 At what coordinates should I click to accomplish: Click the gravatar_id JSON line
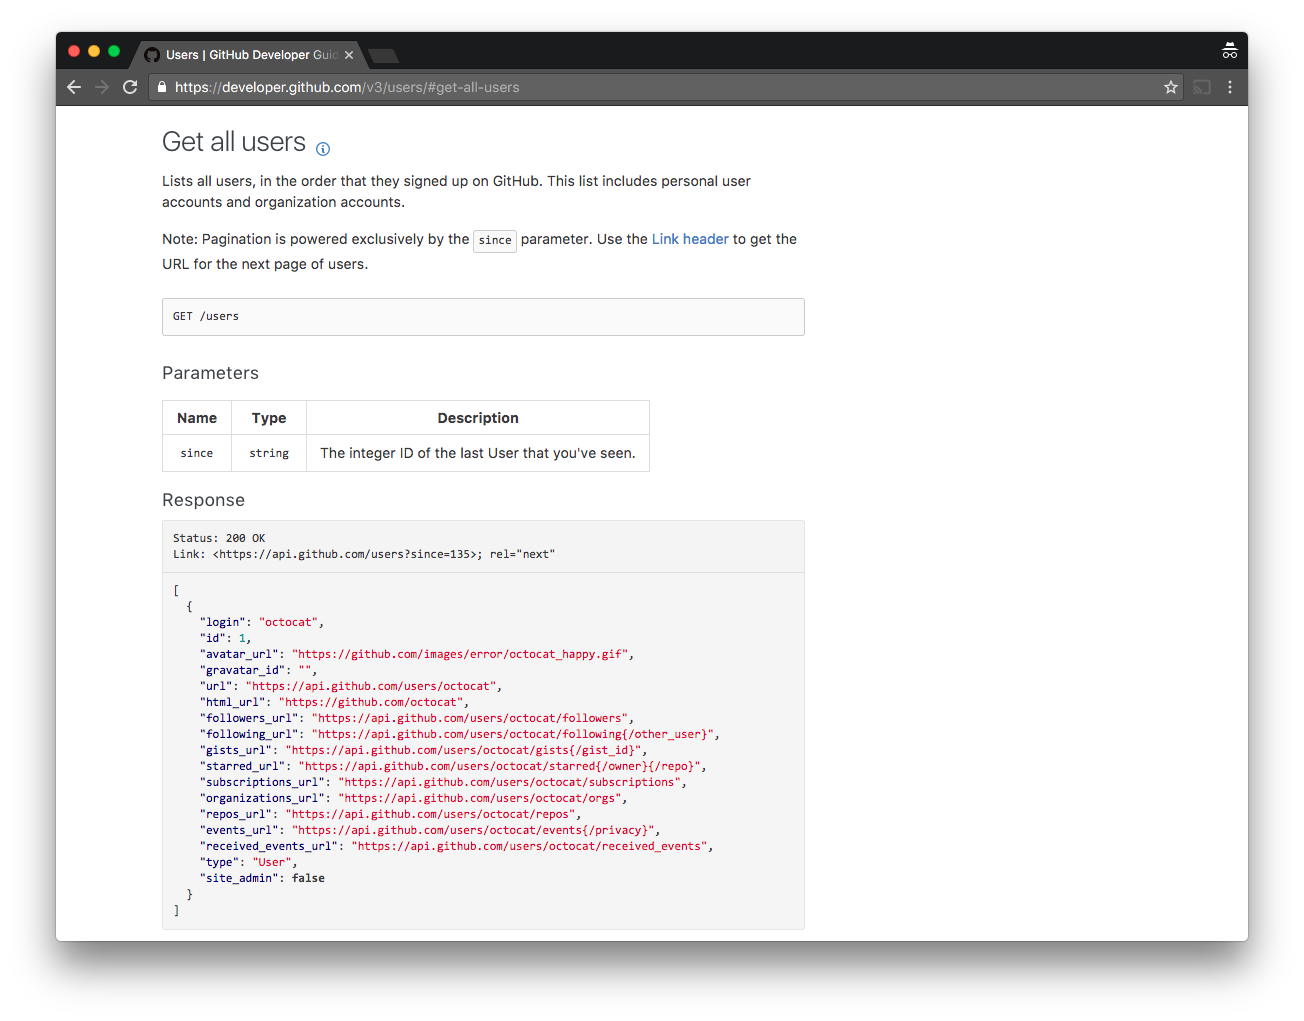pyautogui.click(x=258, y=670)
